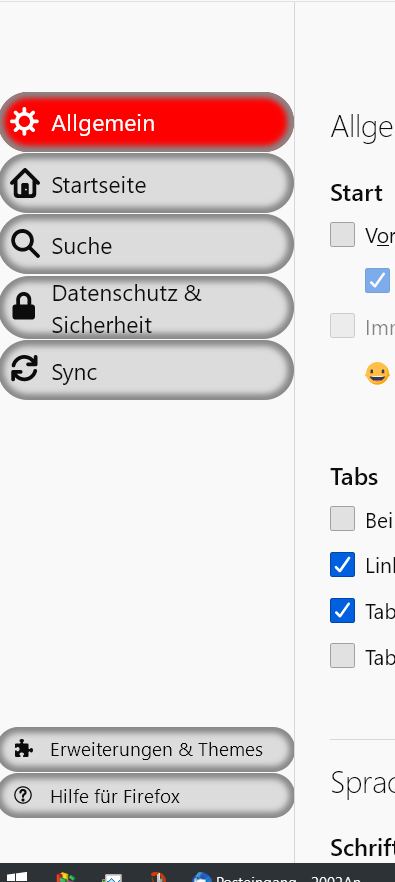
Task: Select the 'Startseite' label in sidebar
Action: [x=99, y=185]
